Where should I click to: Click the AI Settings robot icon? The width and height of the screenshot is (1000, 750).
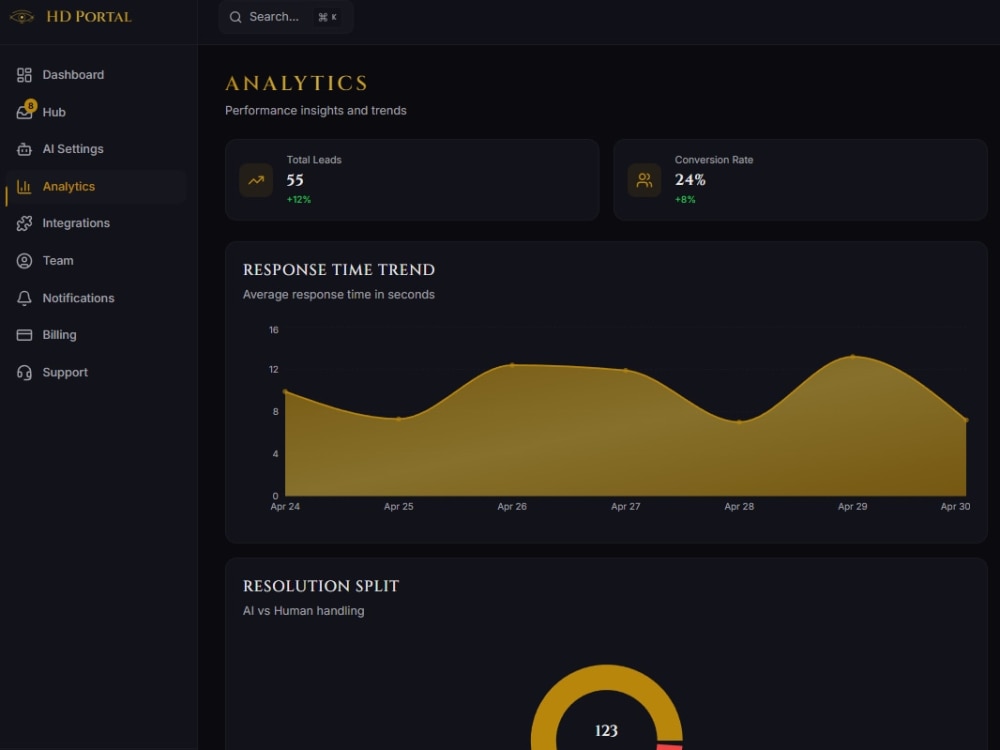24,149
